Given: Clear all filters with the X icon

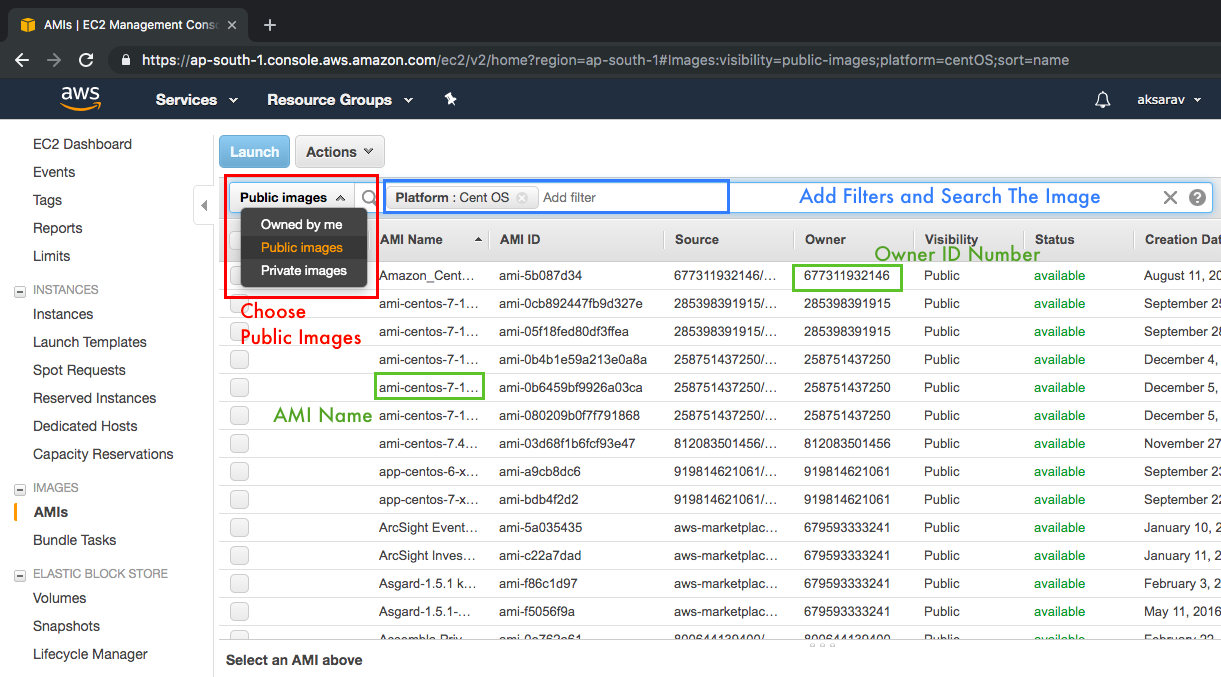Looking at the screenshot, I should click(1170, 198).
